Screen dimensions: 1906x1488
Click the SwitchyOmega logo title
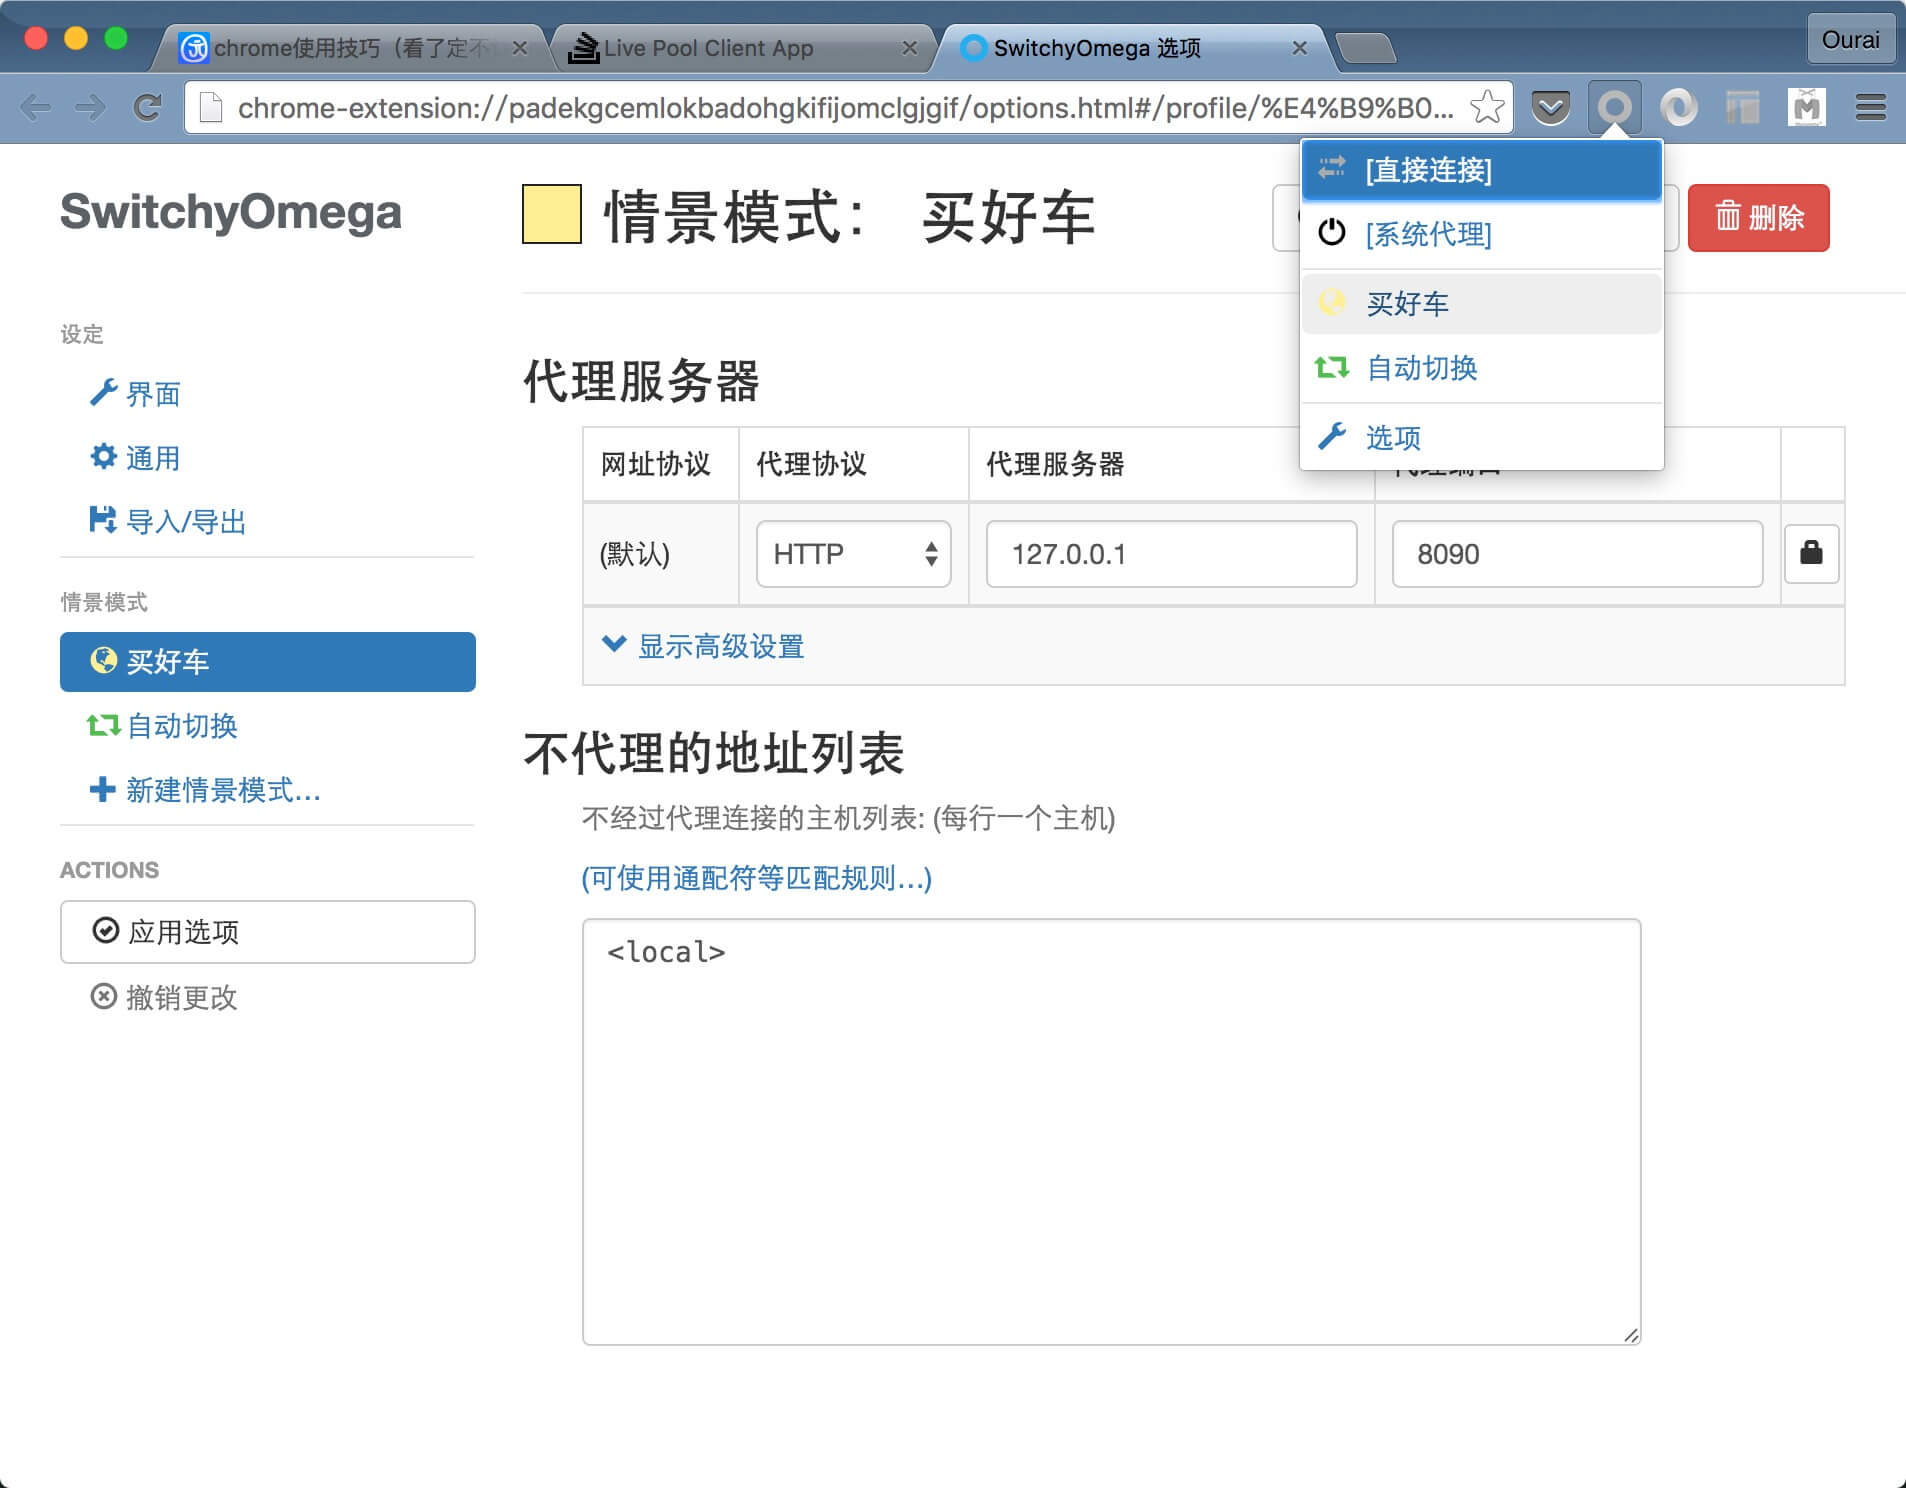(x=231, y=212)
